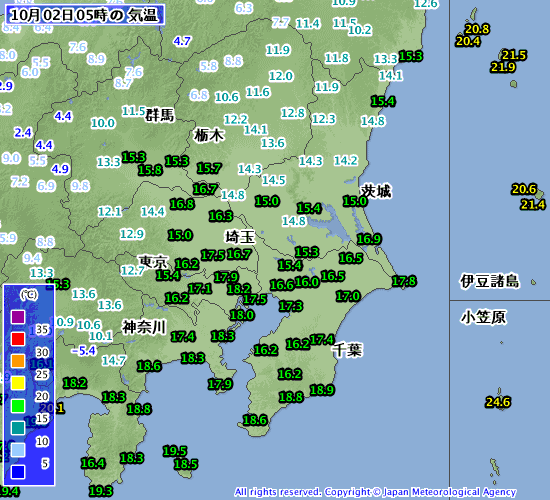Click the orange 25–30°C legend swatch
The width and height of the screenshot is (550, 500).
(18, 361)
